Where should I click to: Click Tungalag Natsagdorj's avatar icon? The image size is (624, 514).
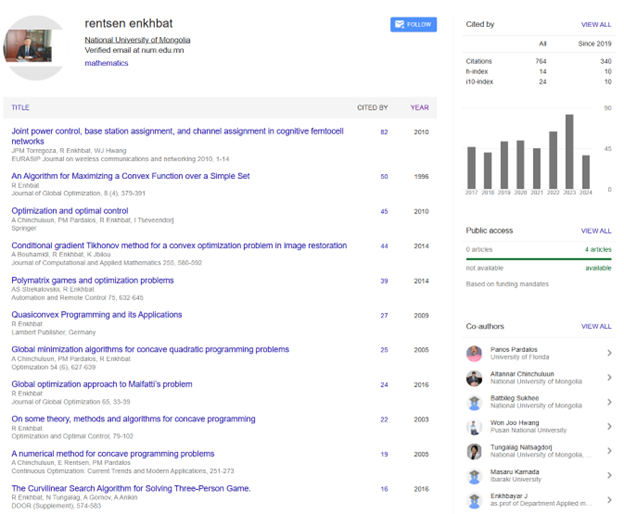point(474,450)
